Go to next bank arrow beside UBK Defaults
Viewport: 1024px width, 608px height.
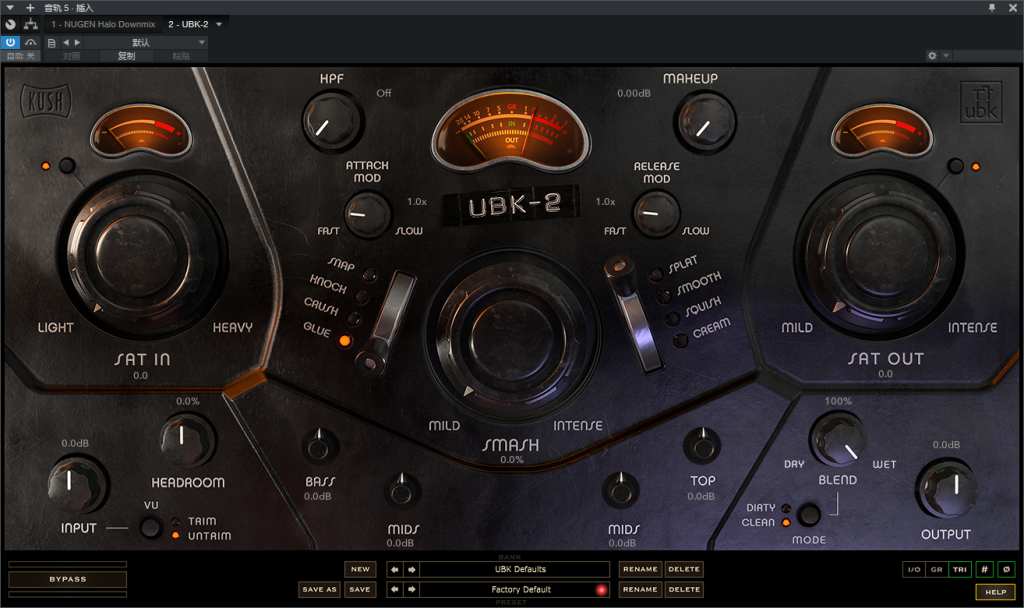click(x=411, y=569)
